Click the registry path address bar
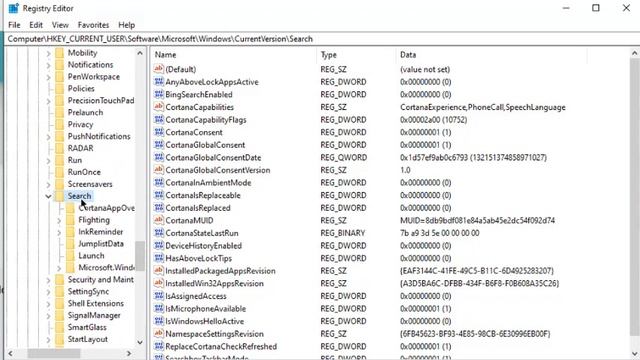The width and height of the screenshot is (640, 360). click(x=322, y=39)
